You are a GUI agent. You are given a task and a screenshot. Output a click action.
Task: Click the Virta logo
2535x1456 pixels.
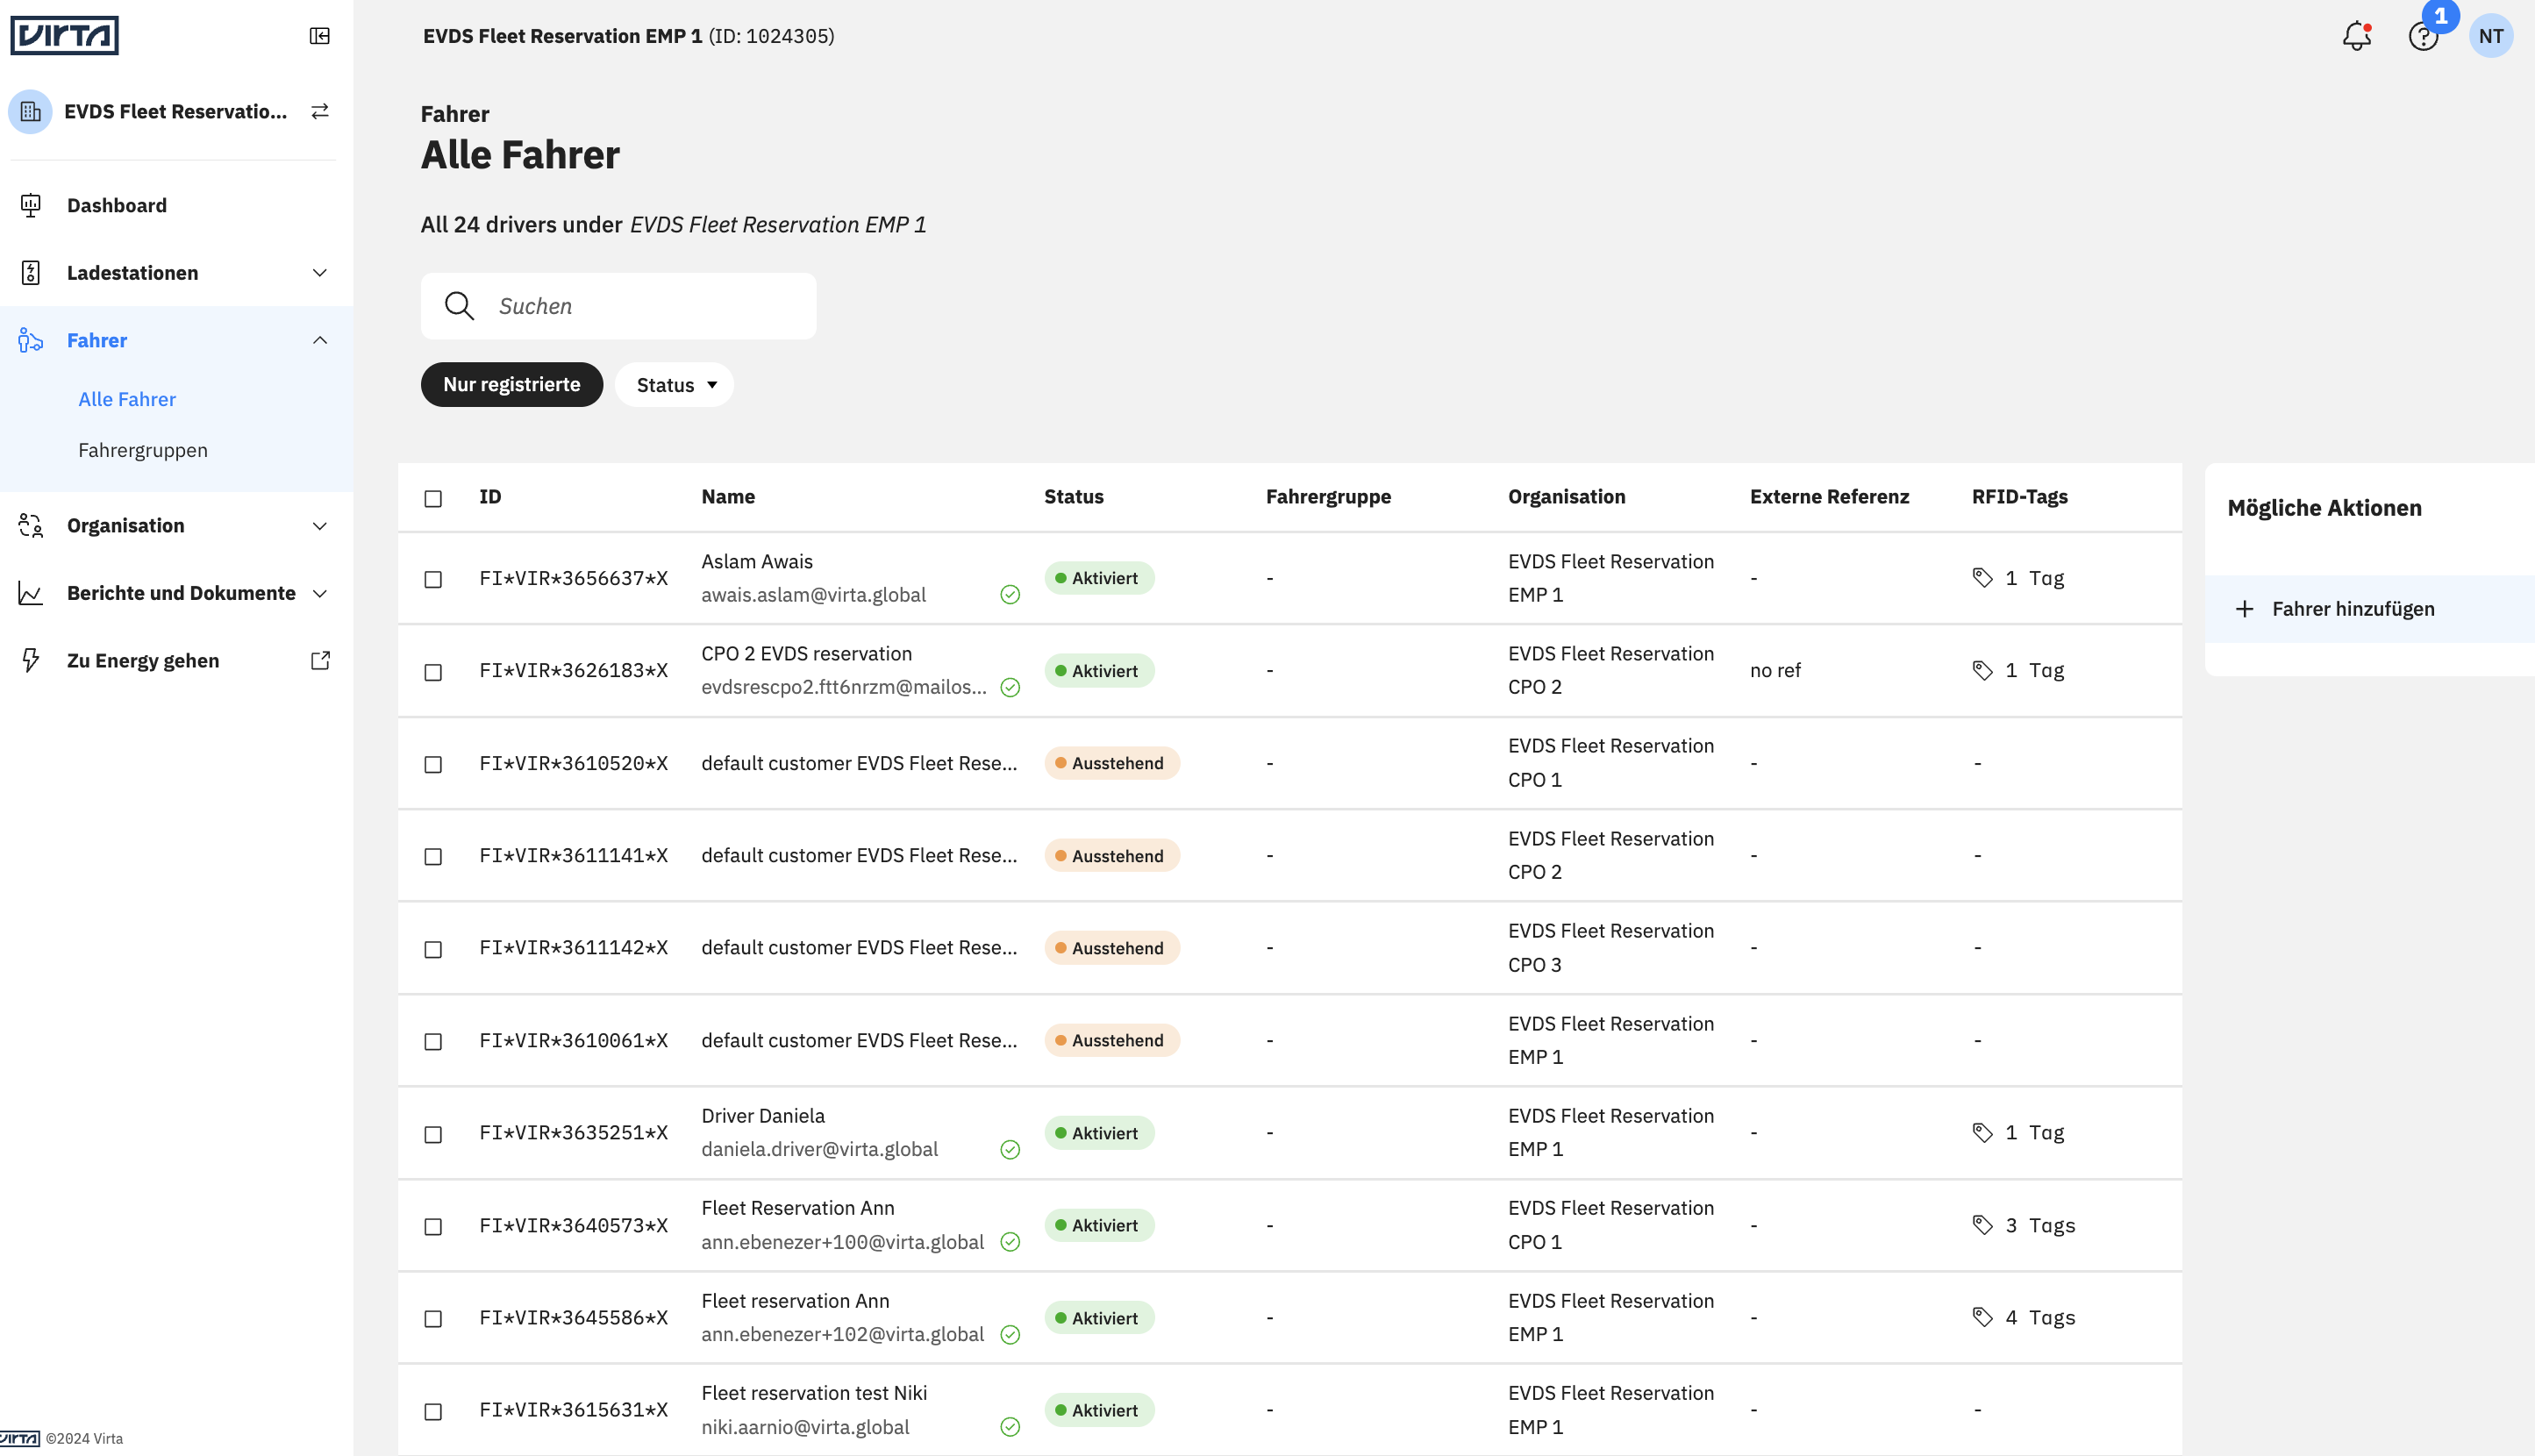pos(64,35)
